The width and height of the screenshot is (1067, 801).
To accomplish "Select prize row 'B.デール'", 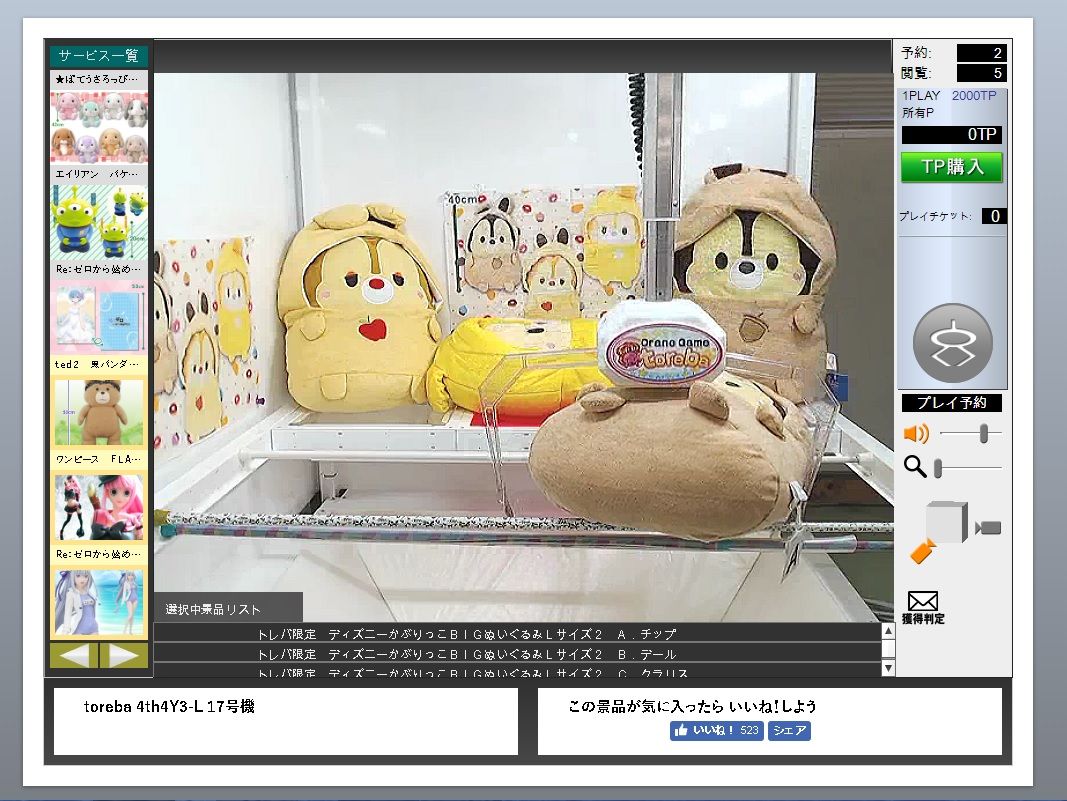I will pyautogui.click(x=517, y=654).
